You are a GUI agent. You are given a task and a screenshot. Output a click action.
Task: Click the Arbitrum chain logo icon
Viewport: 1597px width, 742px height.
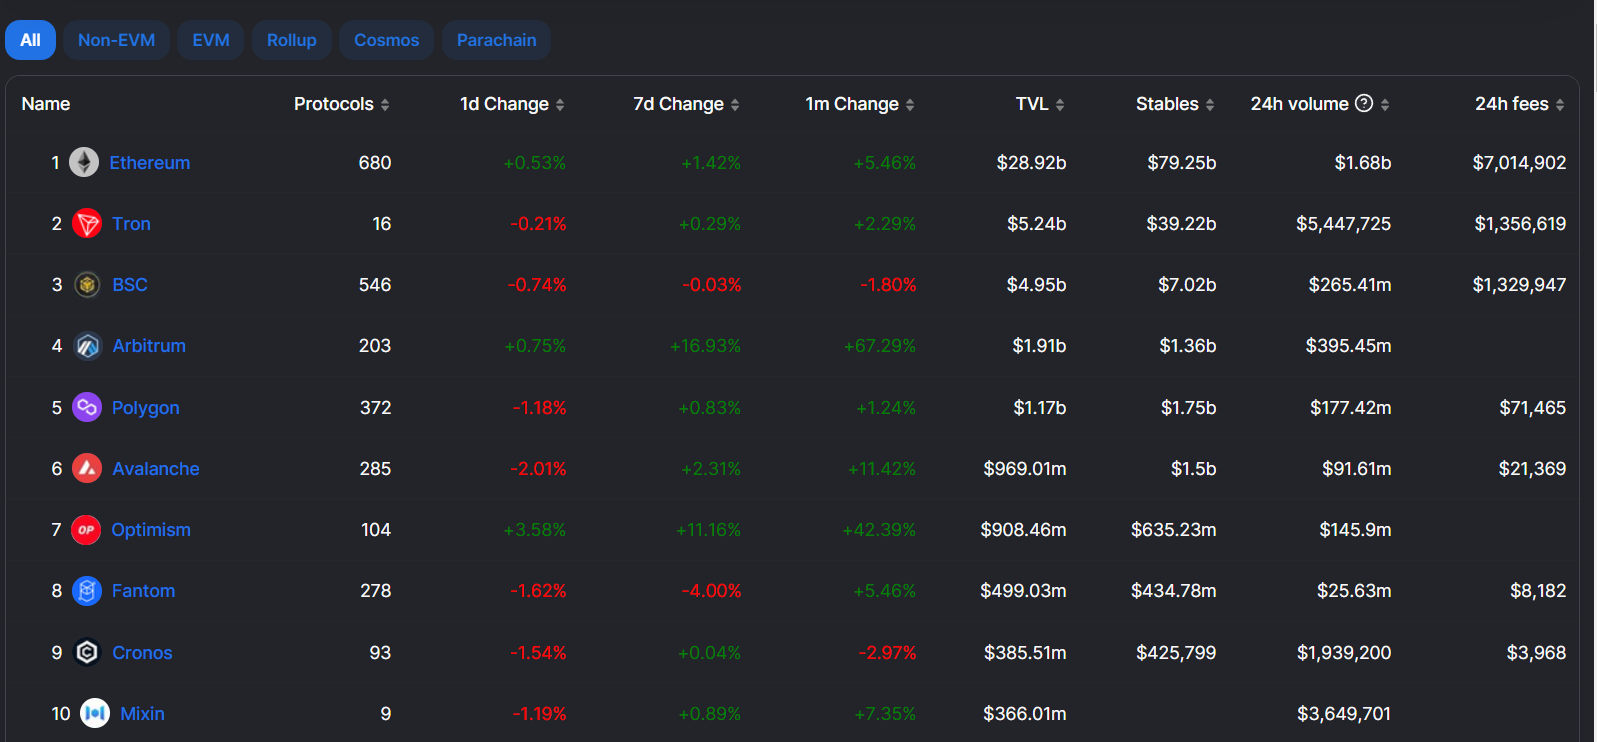point(87,346)
